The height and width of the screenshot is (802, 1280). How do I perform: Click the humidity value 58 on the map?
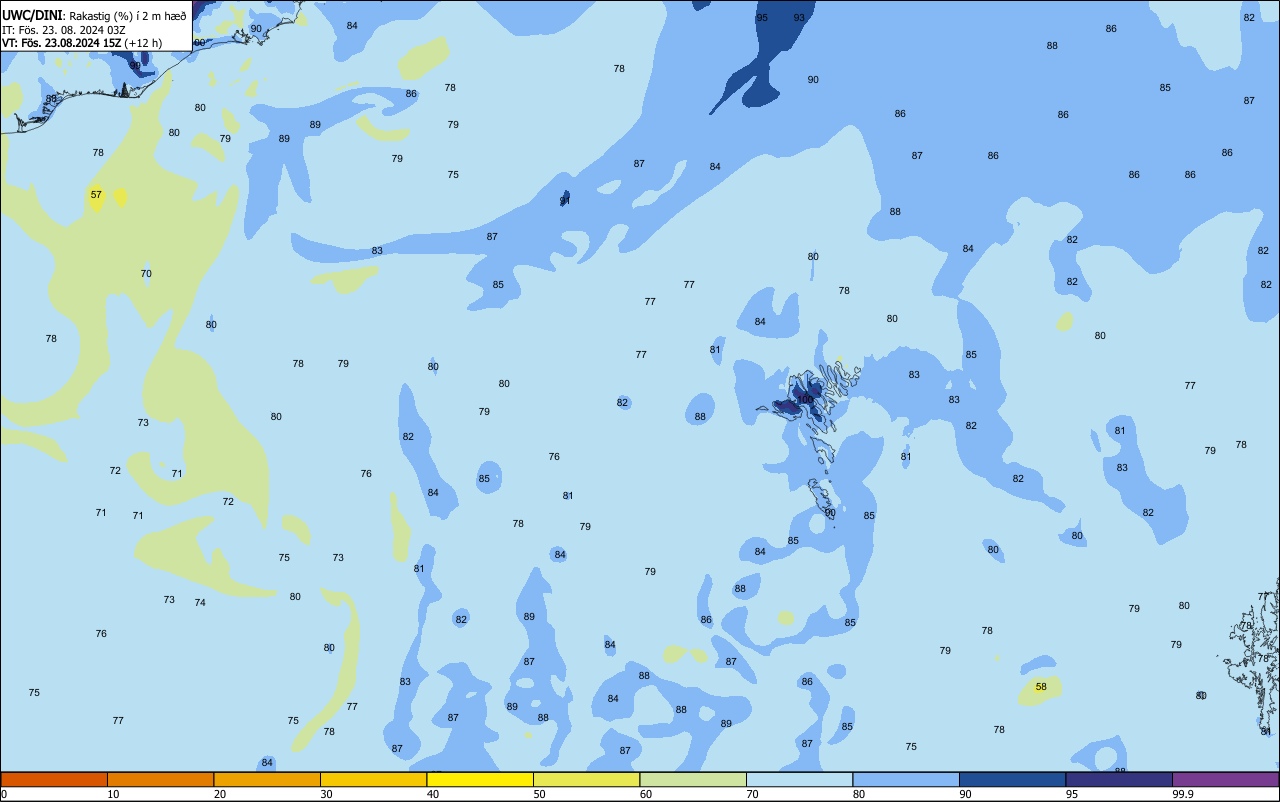(x=1041, y=686)
